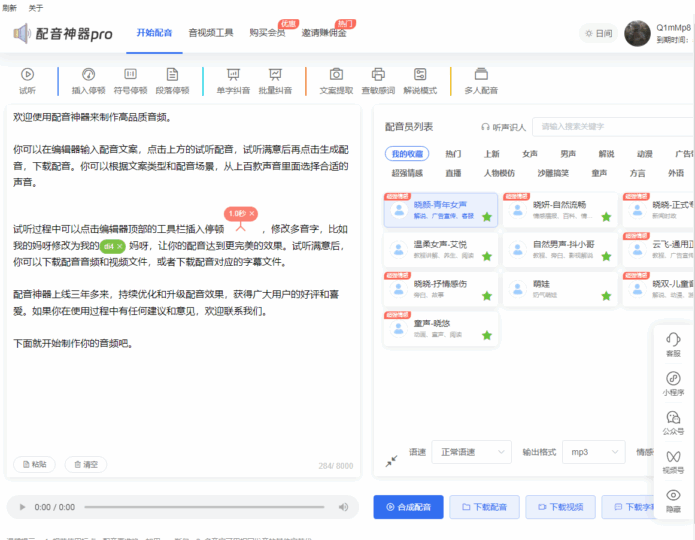Toggle favorite star on 萌娃

pos(606,296)
